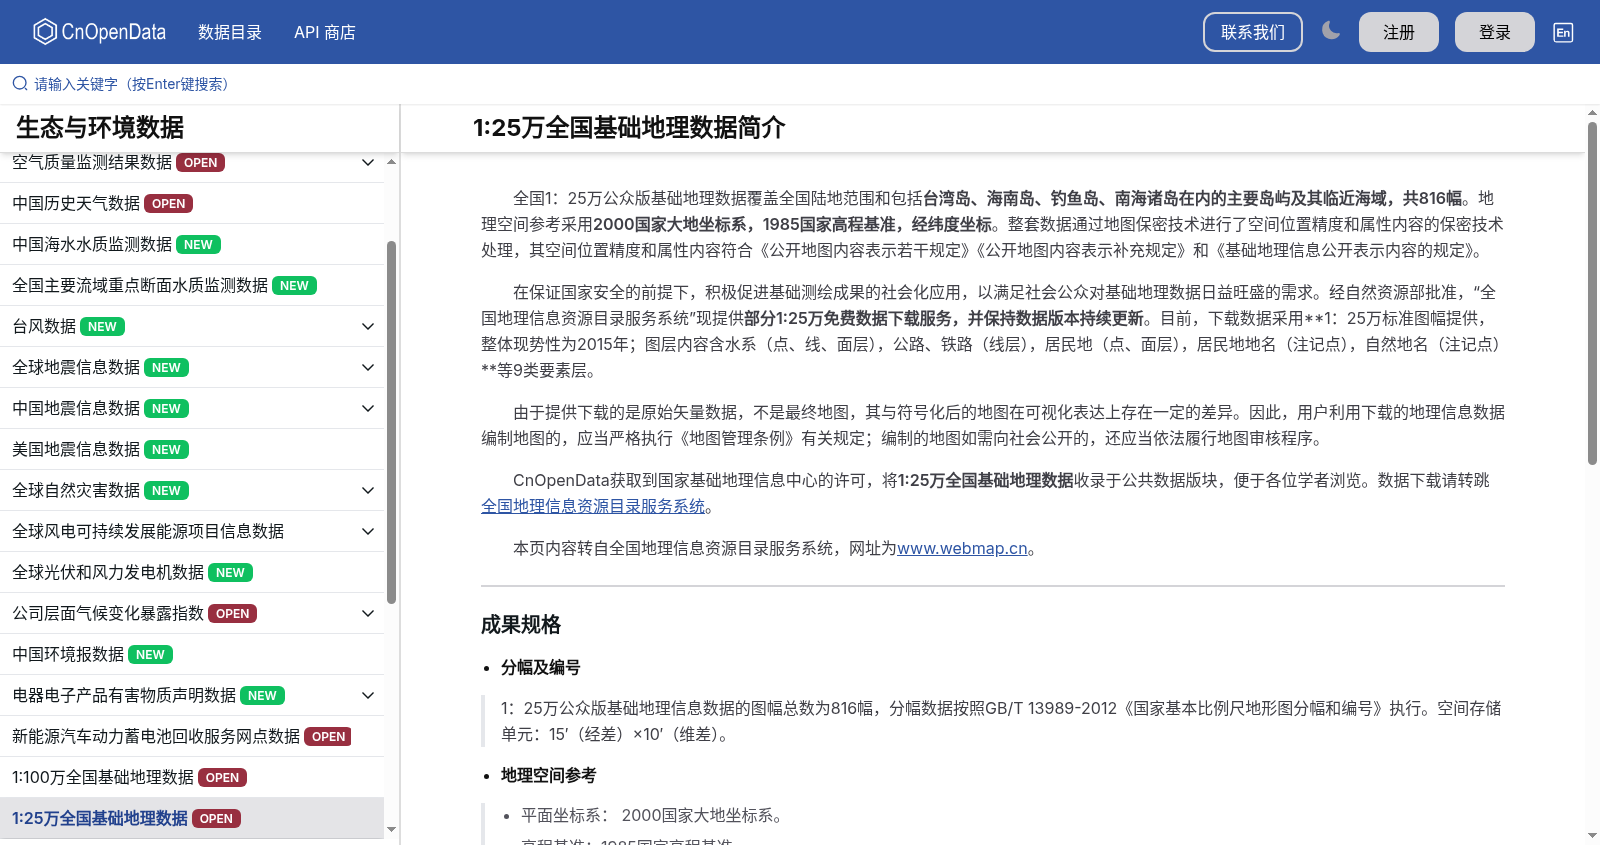Viewport: 1600px width, 861px height.
Task: Open the API 商店 menu
Action: [x=325, y=32]
